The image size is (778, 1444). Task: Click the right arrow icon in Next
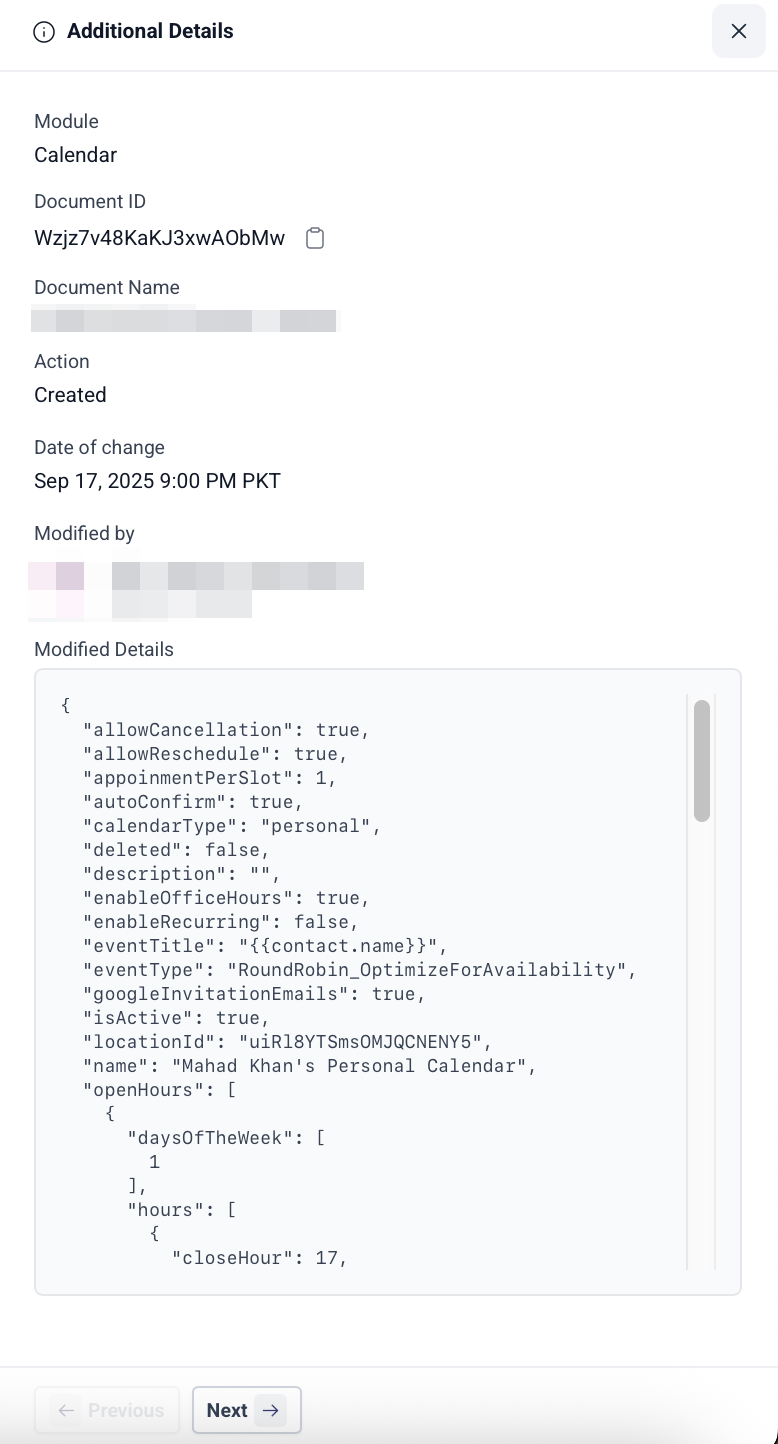pyautogui.click(x=270, y=1410)
